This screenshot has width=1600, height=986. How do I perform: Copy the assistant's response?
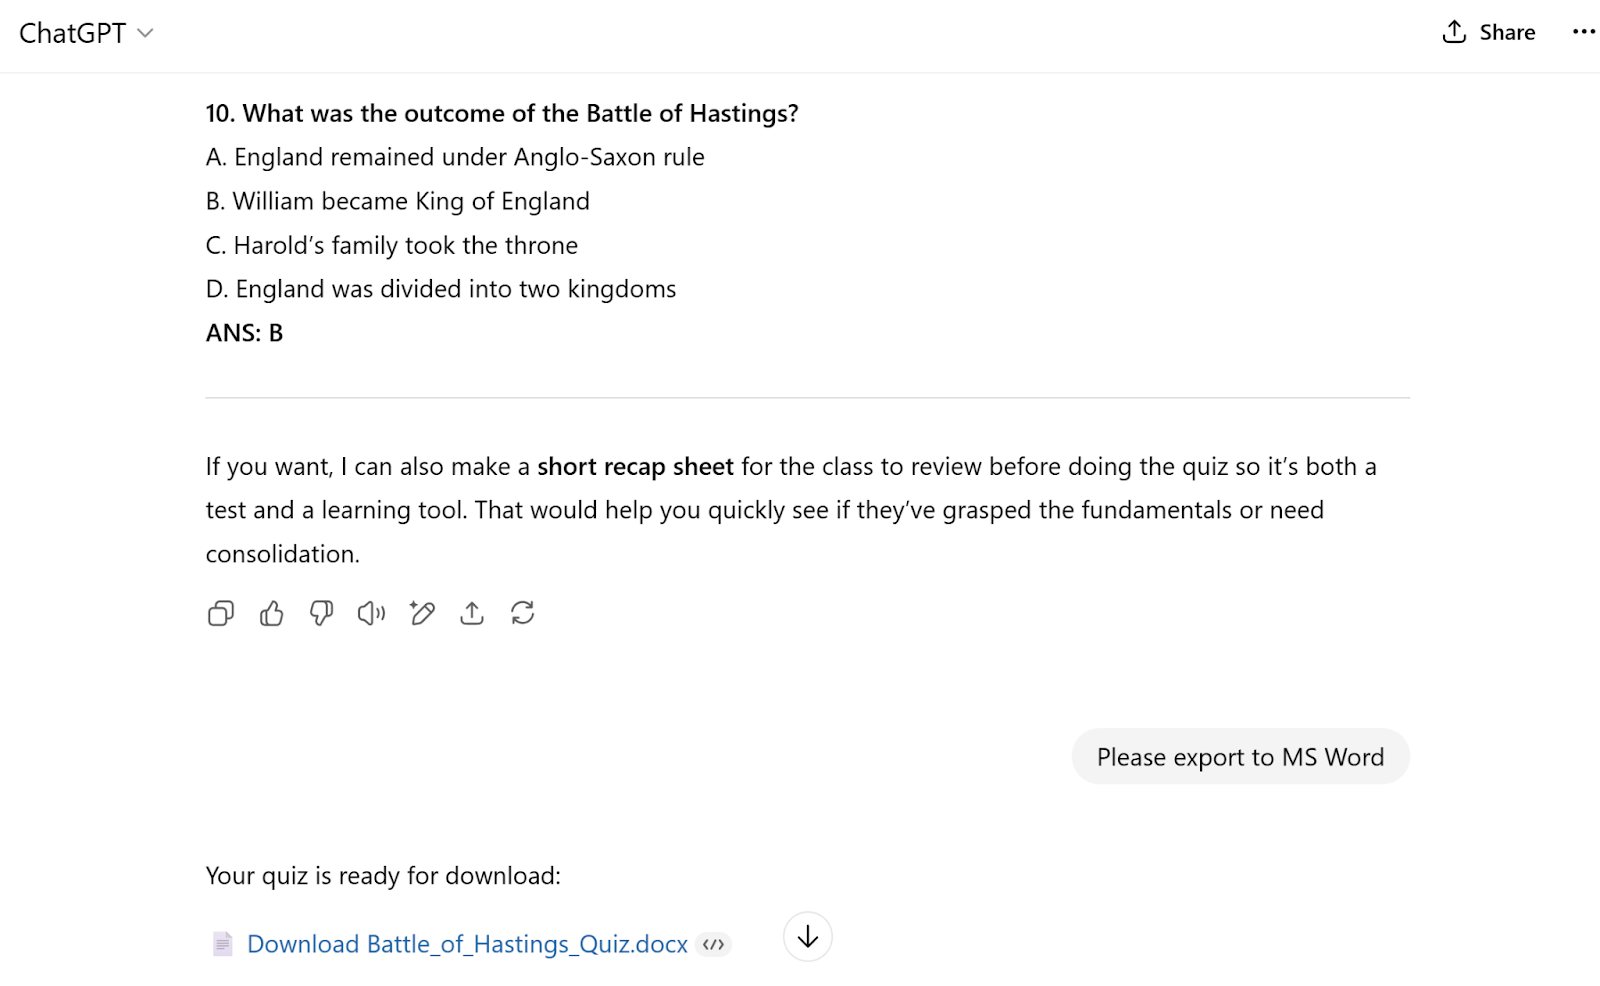point(220,613)
